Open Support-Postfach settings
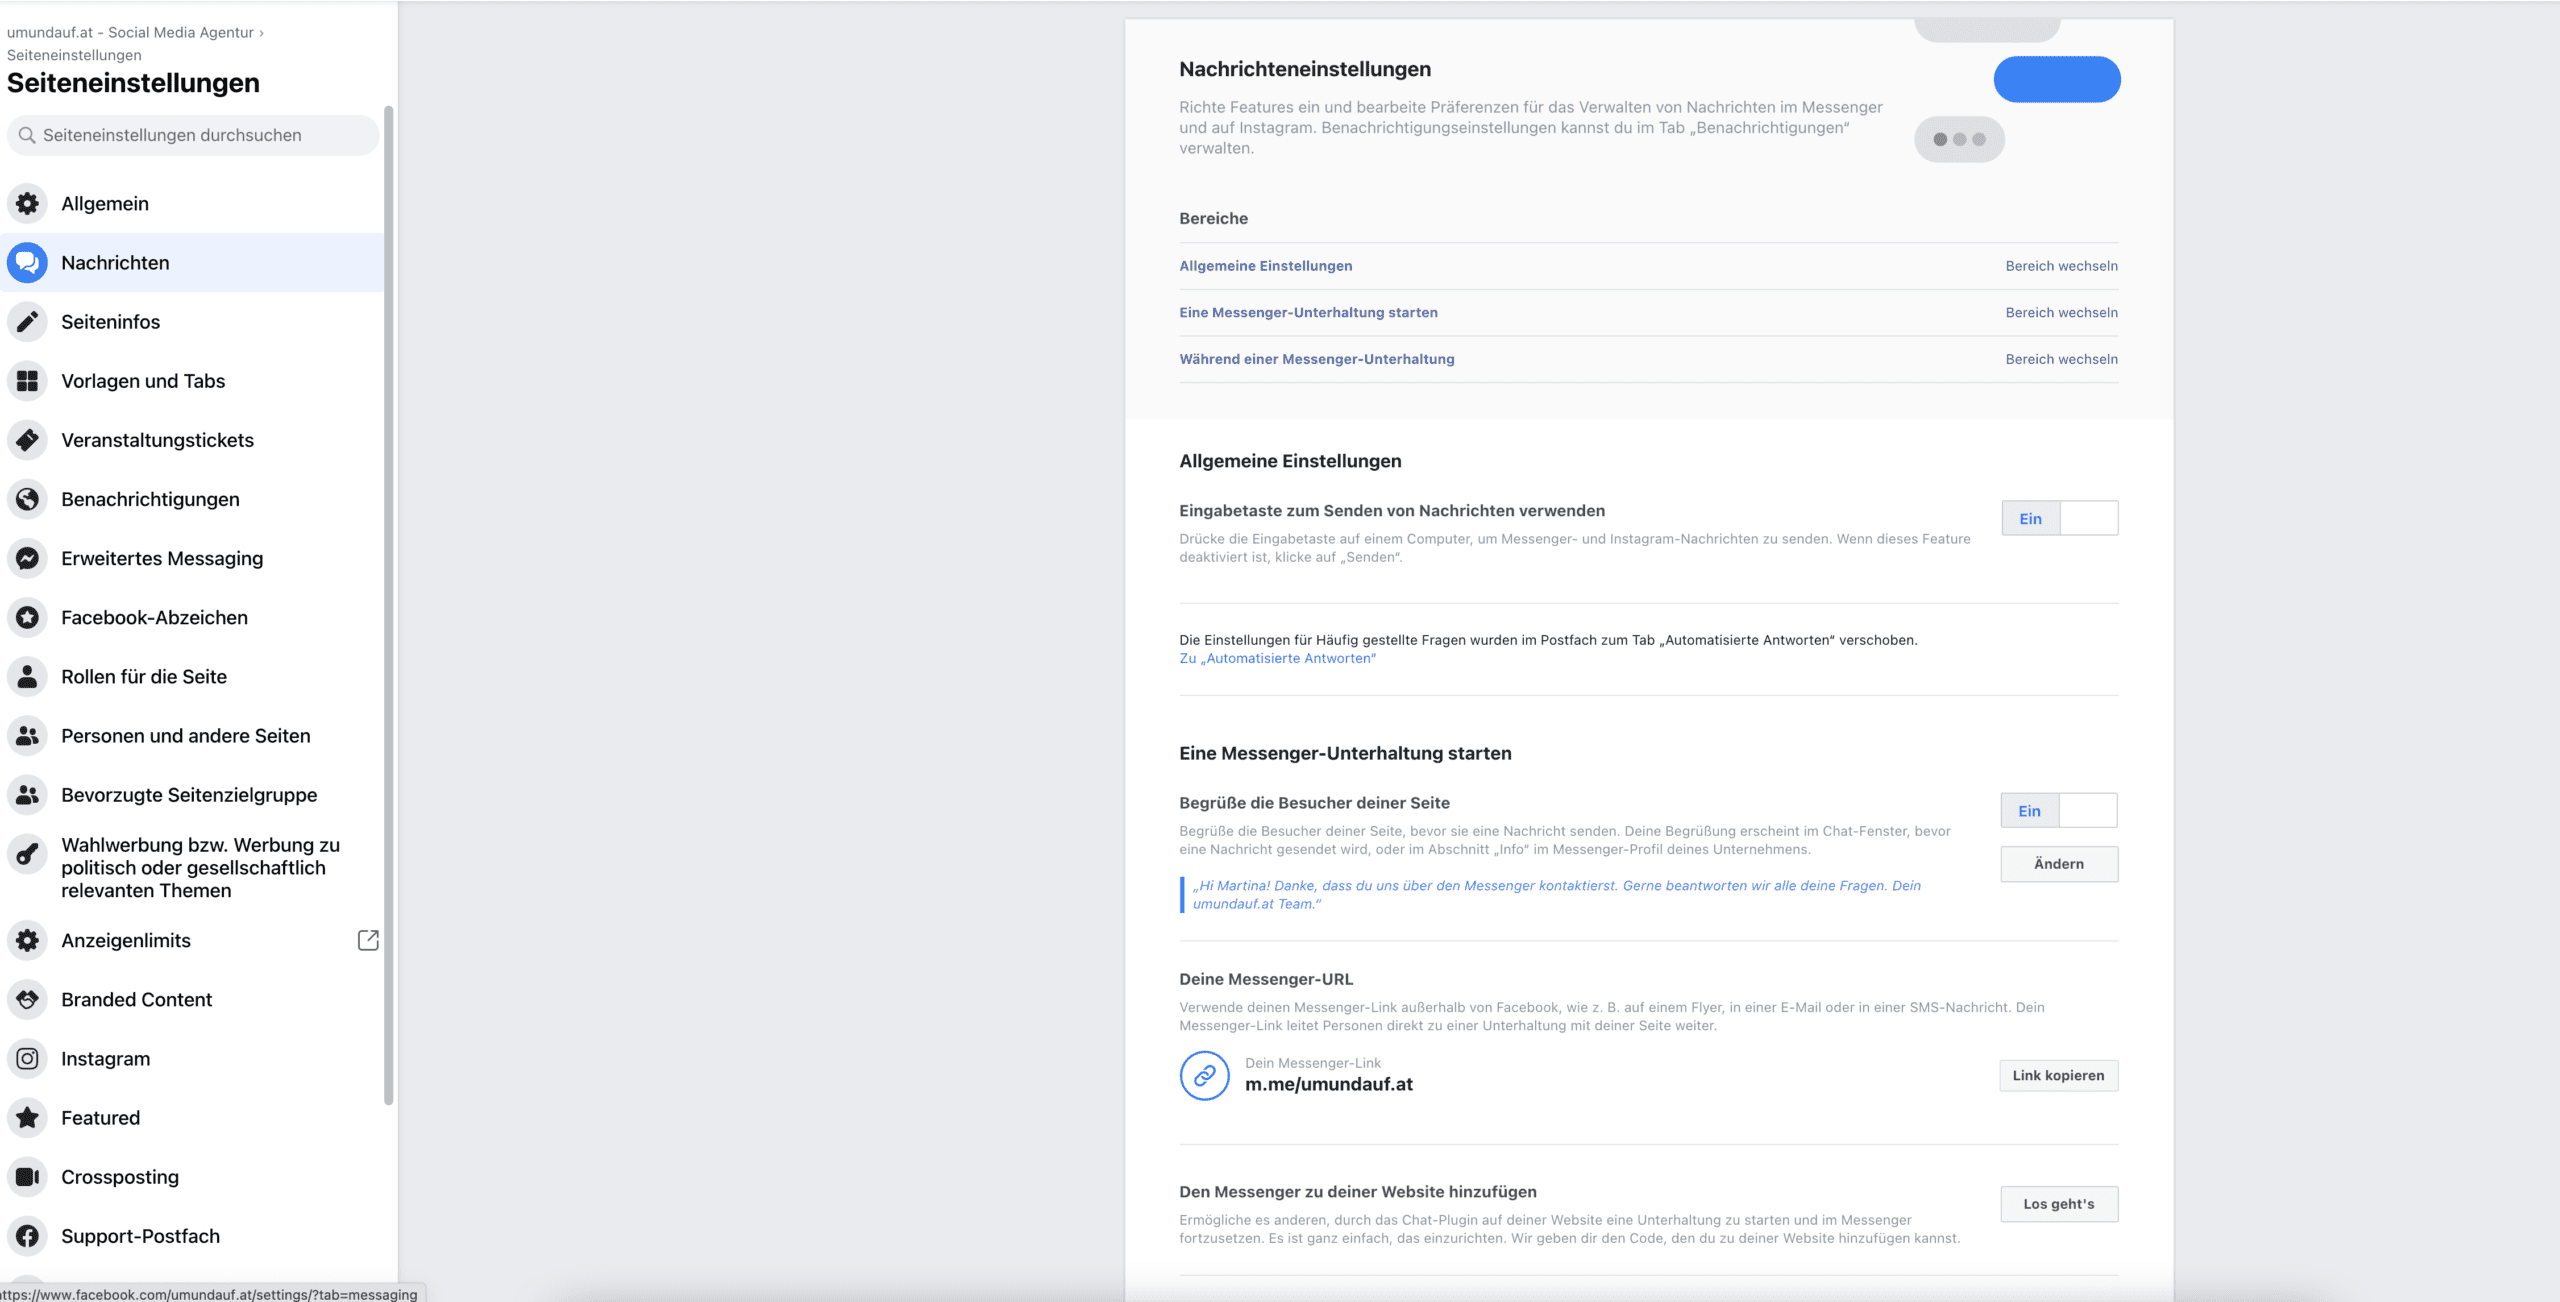This screenshot has height=1302, width=2560. click(x=192, y=1235)
